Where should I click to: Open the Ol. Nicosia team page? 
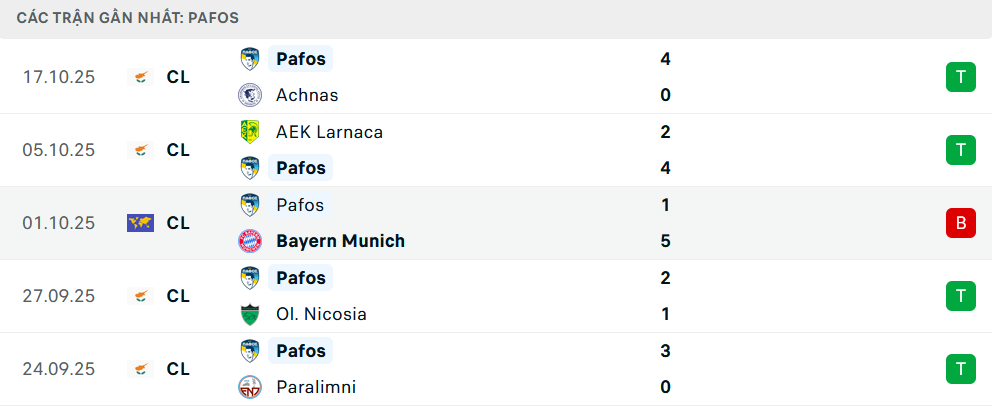pos(321,314)
